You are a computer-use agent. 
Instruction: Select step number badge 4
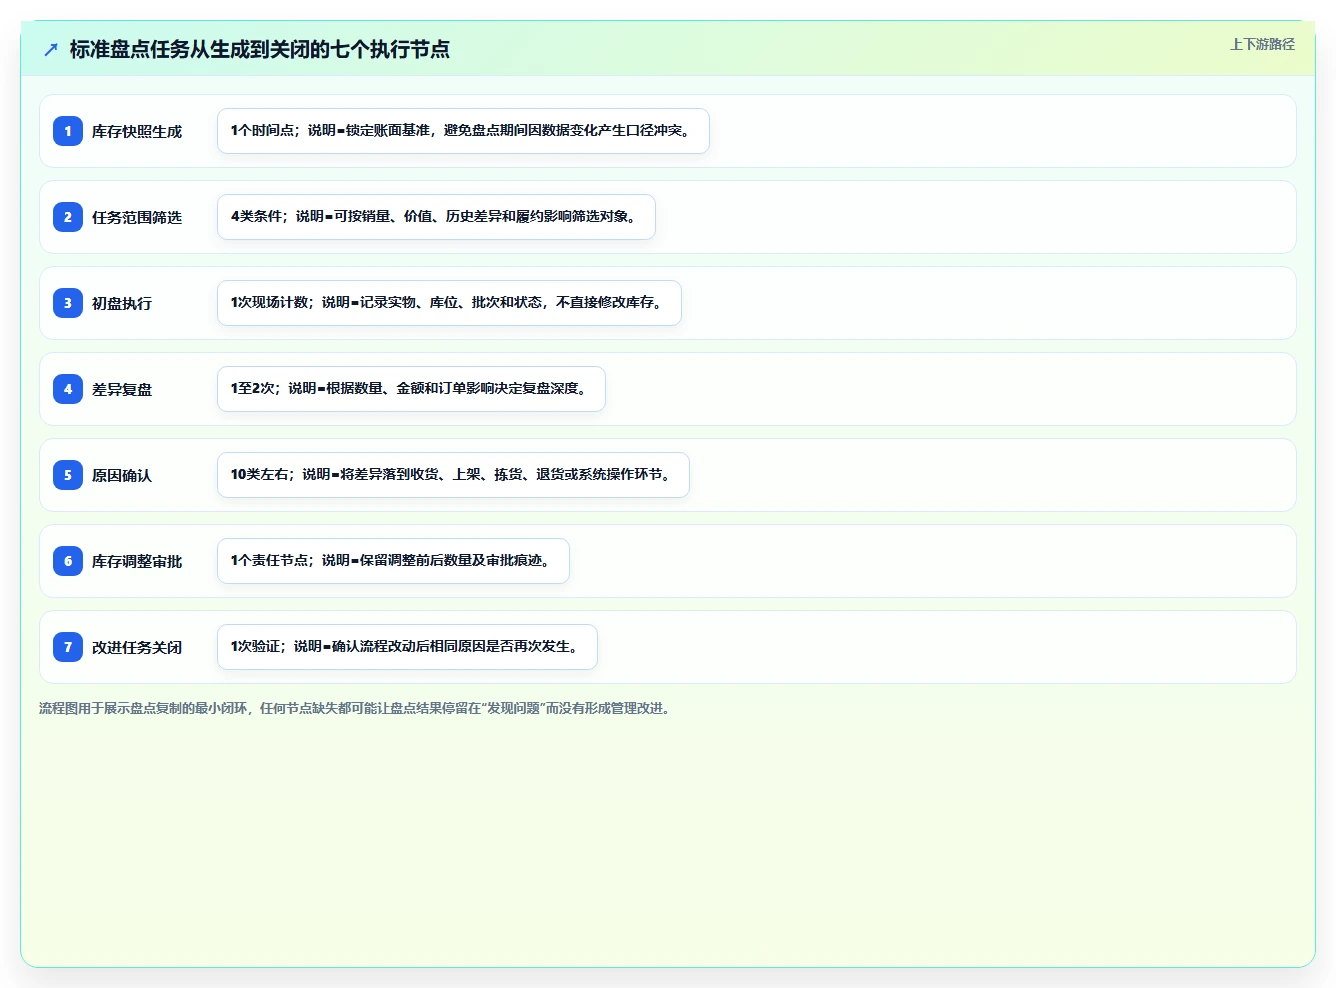[68, 389]
